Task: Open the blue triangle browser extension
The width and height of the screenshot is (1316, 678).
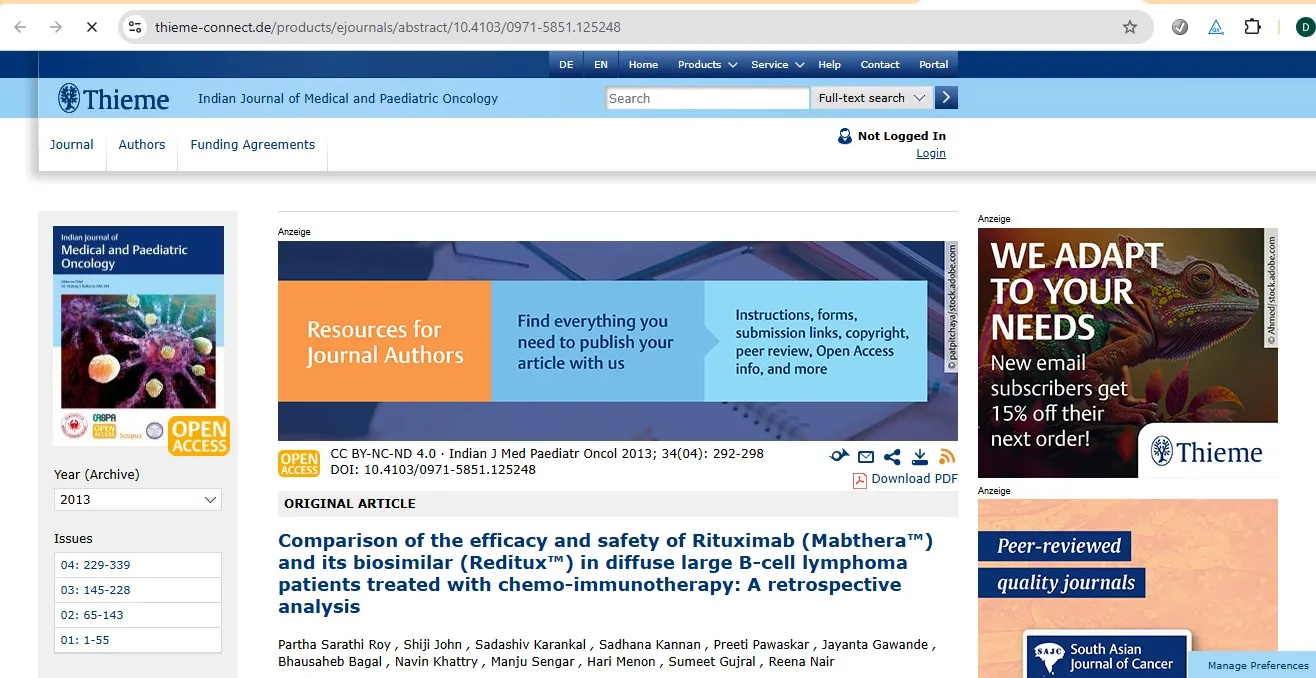Action: tap(1216, 27)
